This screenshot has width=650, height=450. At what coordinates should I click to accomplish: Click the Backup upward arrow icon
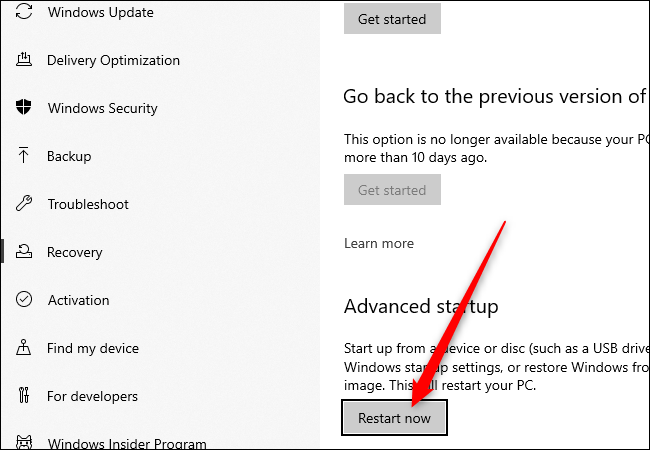(x=23, y=156)
